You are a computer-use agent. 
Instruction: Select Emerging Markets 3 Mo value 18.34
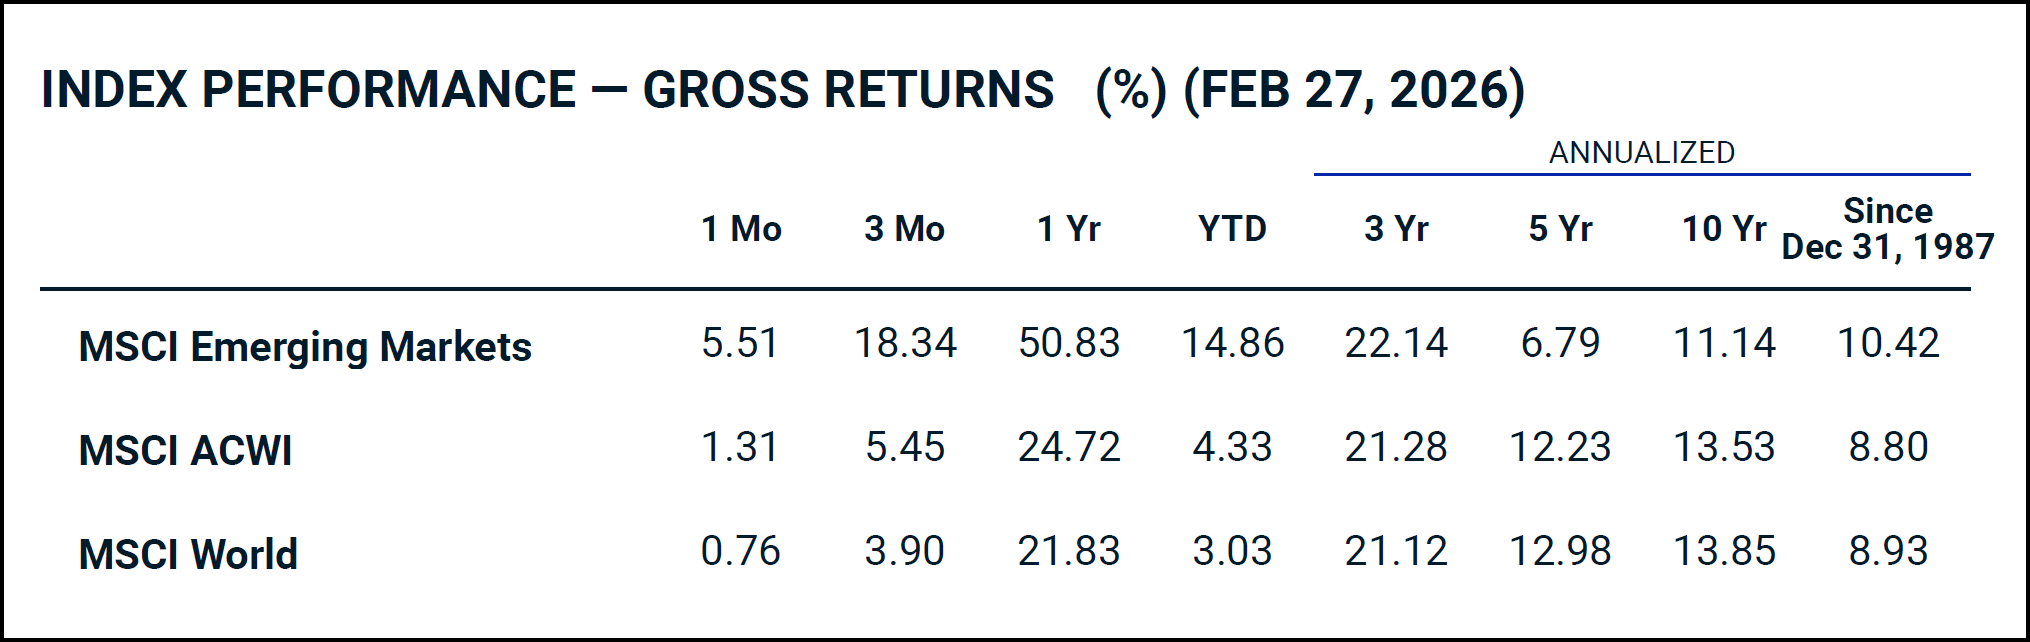tap(905, 344)
